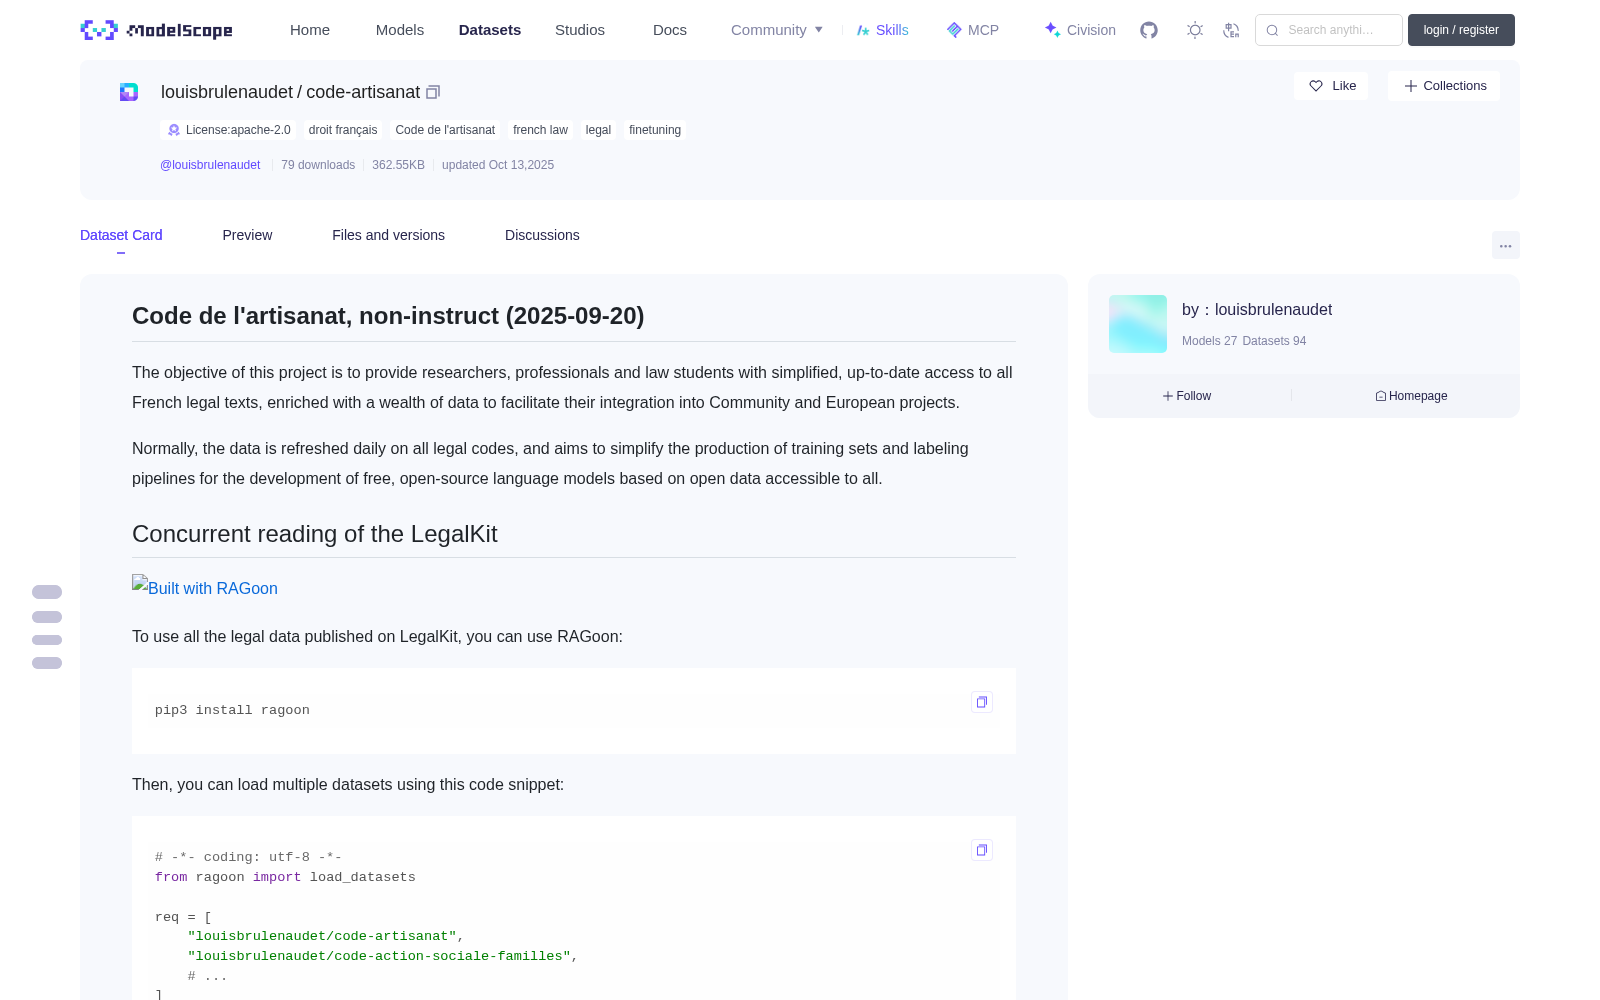Click the 362.55KB size text
Viewport: 1600px width, 1000px height.
tap(398, 165)
